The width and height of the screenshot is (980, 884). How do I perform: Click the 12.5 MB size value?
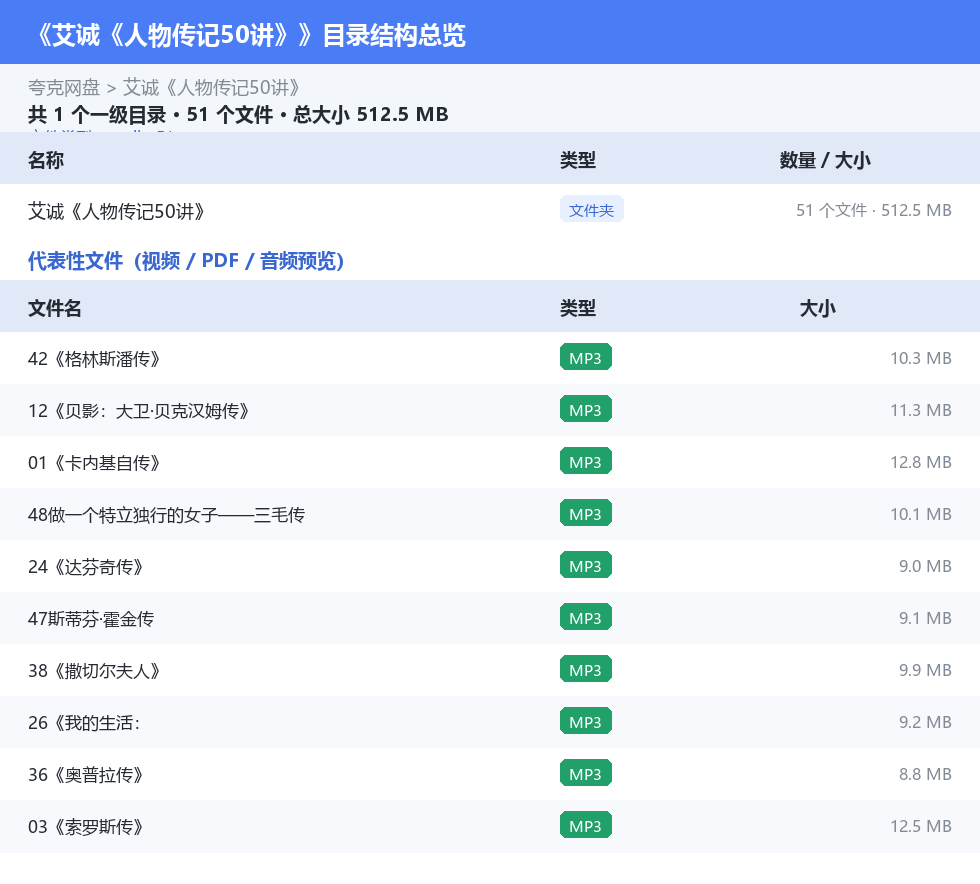(921, 825)
